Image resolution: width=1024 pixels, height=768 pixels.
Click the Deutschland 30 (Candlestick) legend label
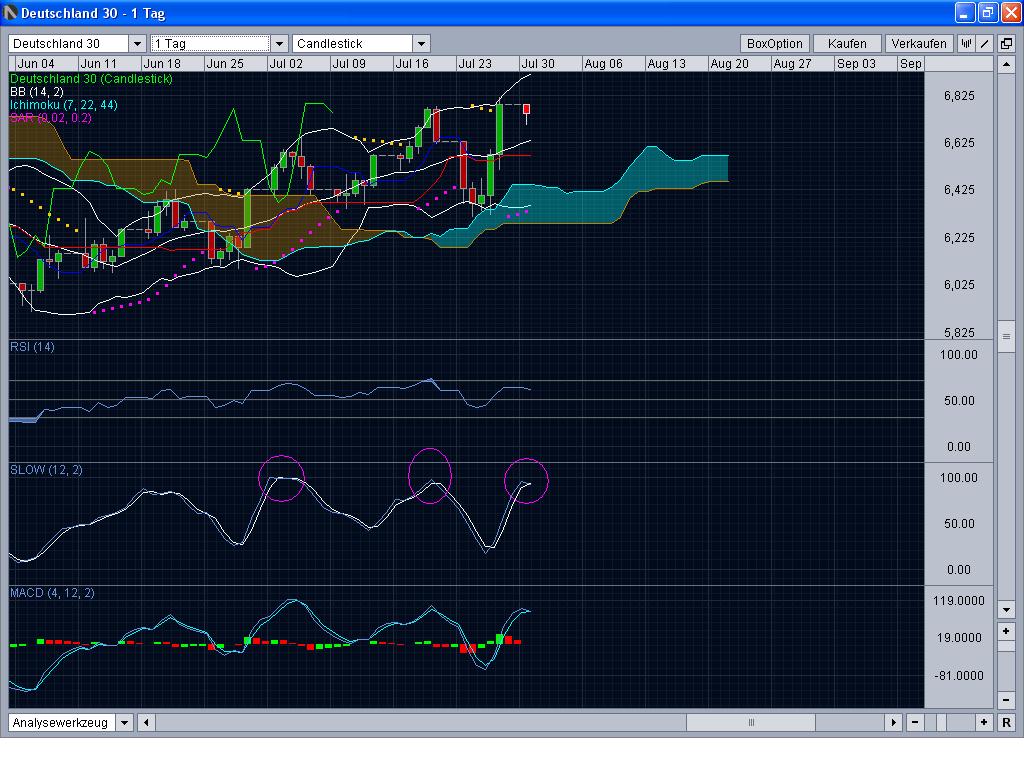tap(91, 79)
